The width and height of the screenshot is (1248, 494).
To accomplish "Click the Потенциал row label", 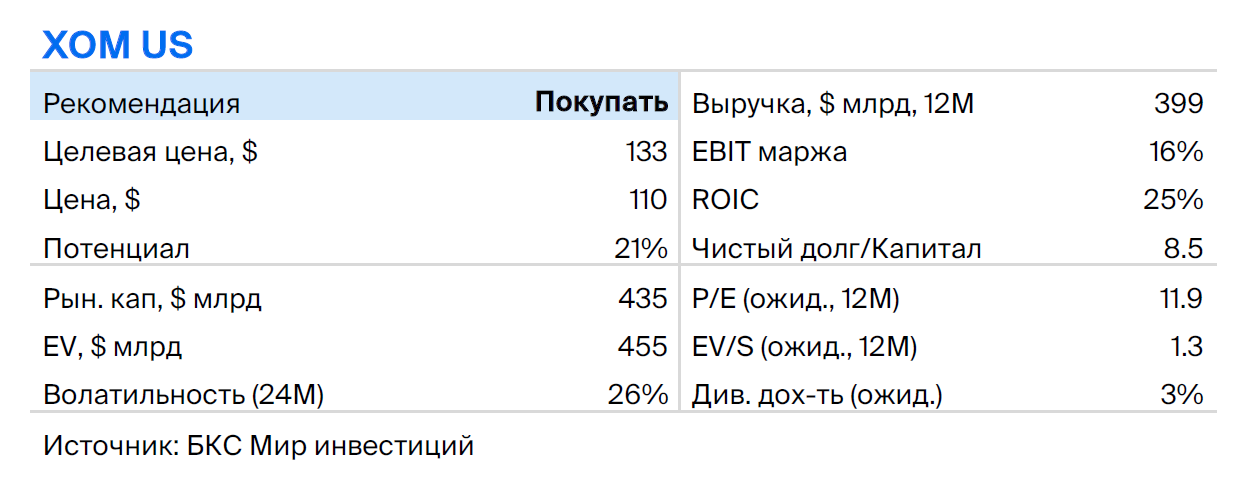I will 117,249.
